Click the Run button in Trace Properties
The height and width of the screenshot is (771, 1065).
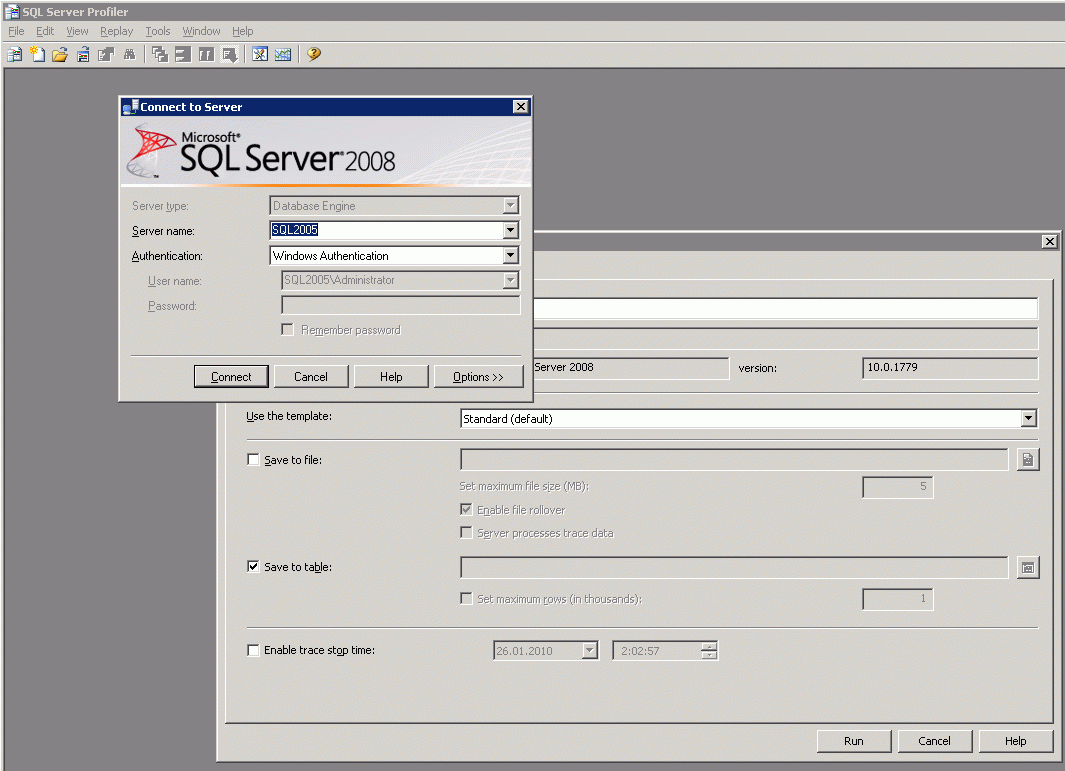(854, 741)
